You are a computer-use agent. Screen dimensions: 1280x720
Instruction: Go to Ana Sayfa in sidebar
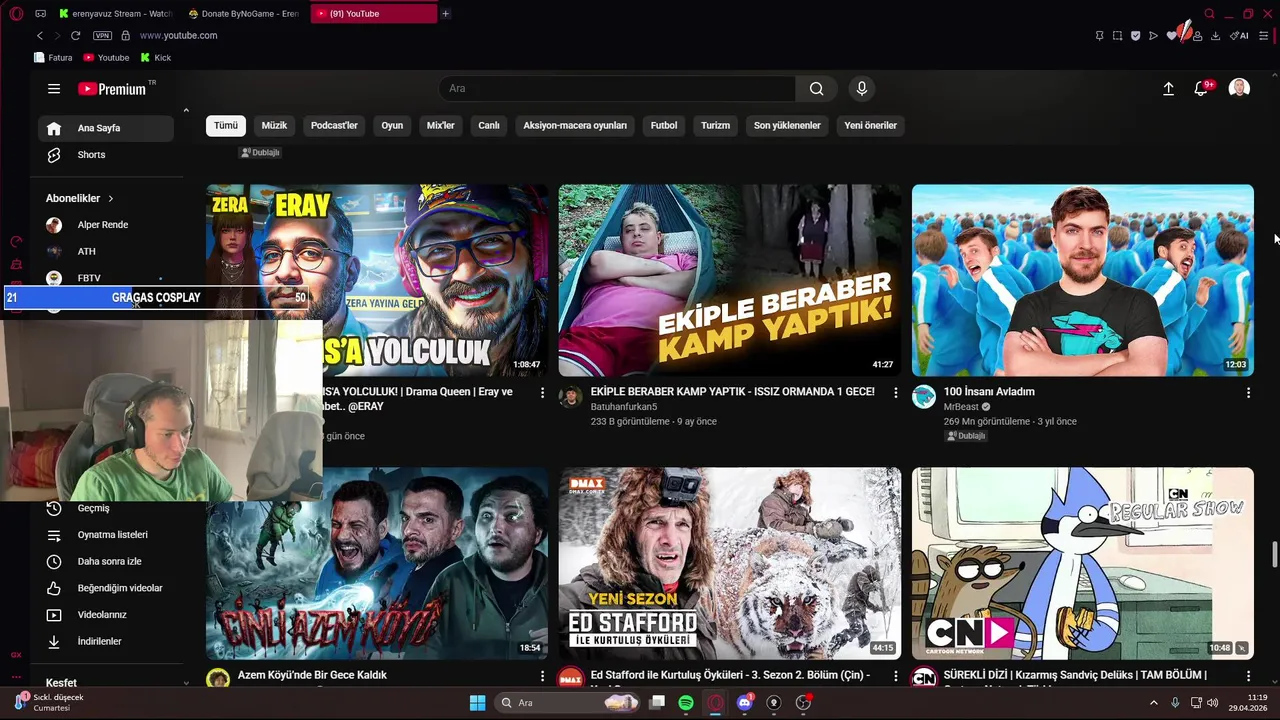coord(106,128)
